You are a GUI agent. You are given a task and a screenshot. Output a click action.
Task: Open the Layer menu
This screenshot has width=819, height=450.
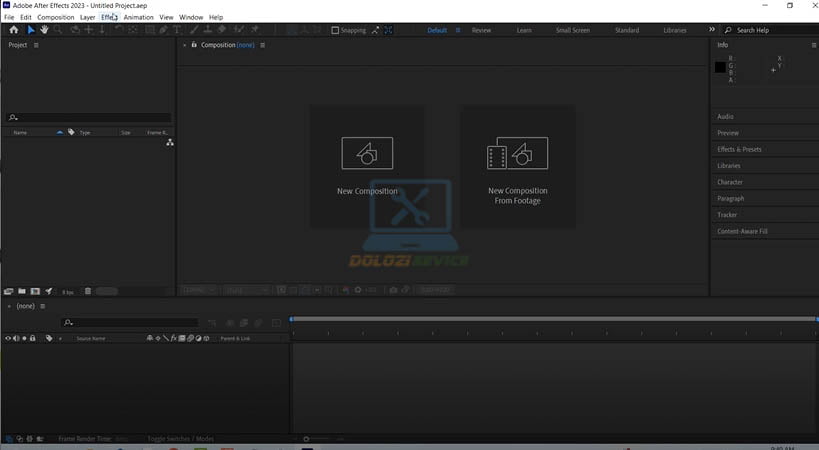[x=88, y=17]
